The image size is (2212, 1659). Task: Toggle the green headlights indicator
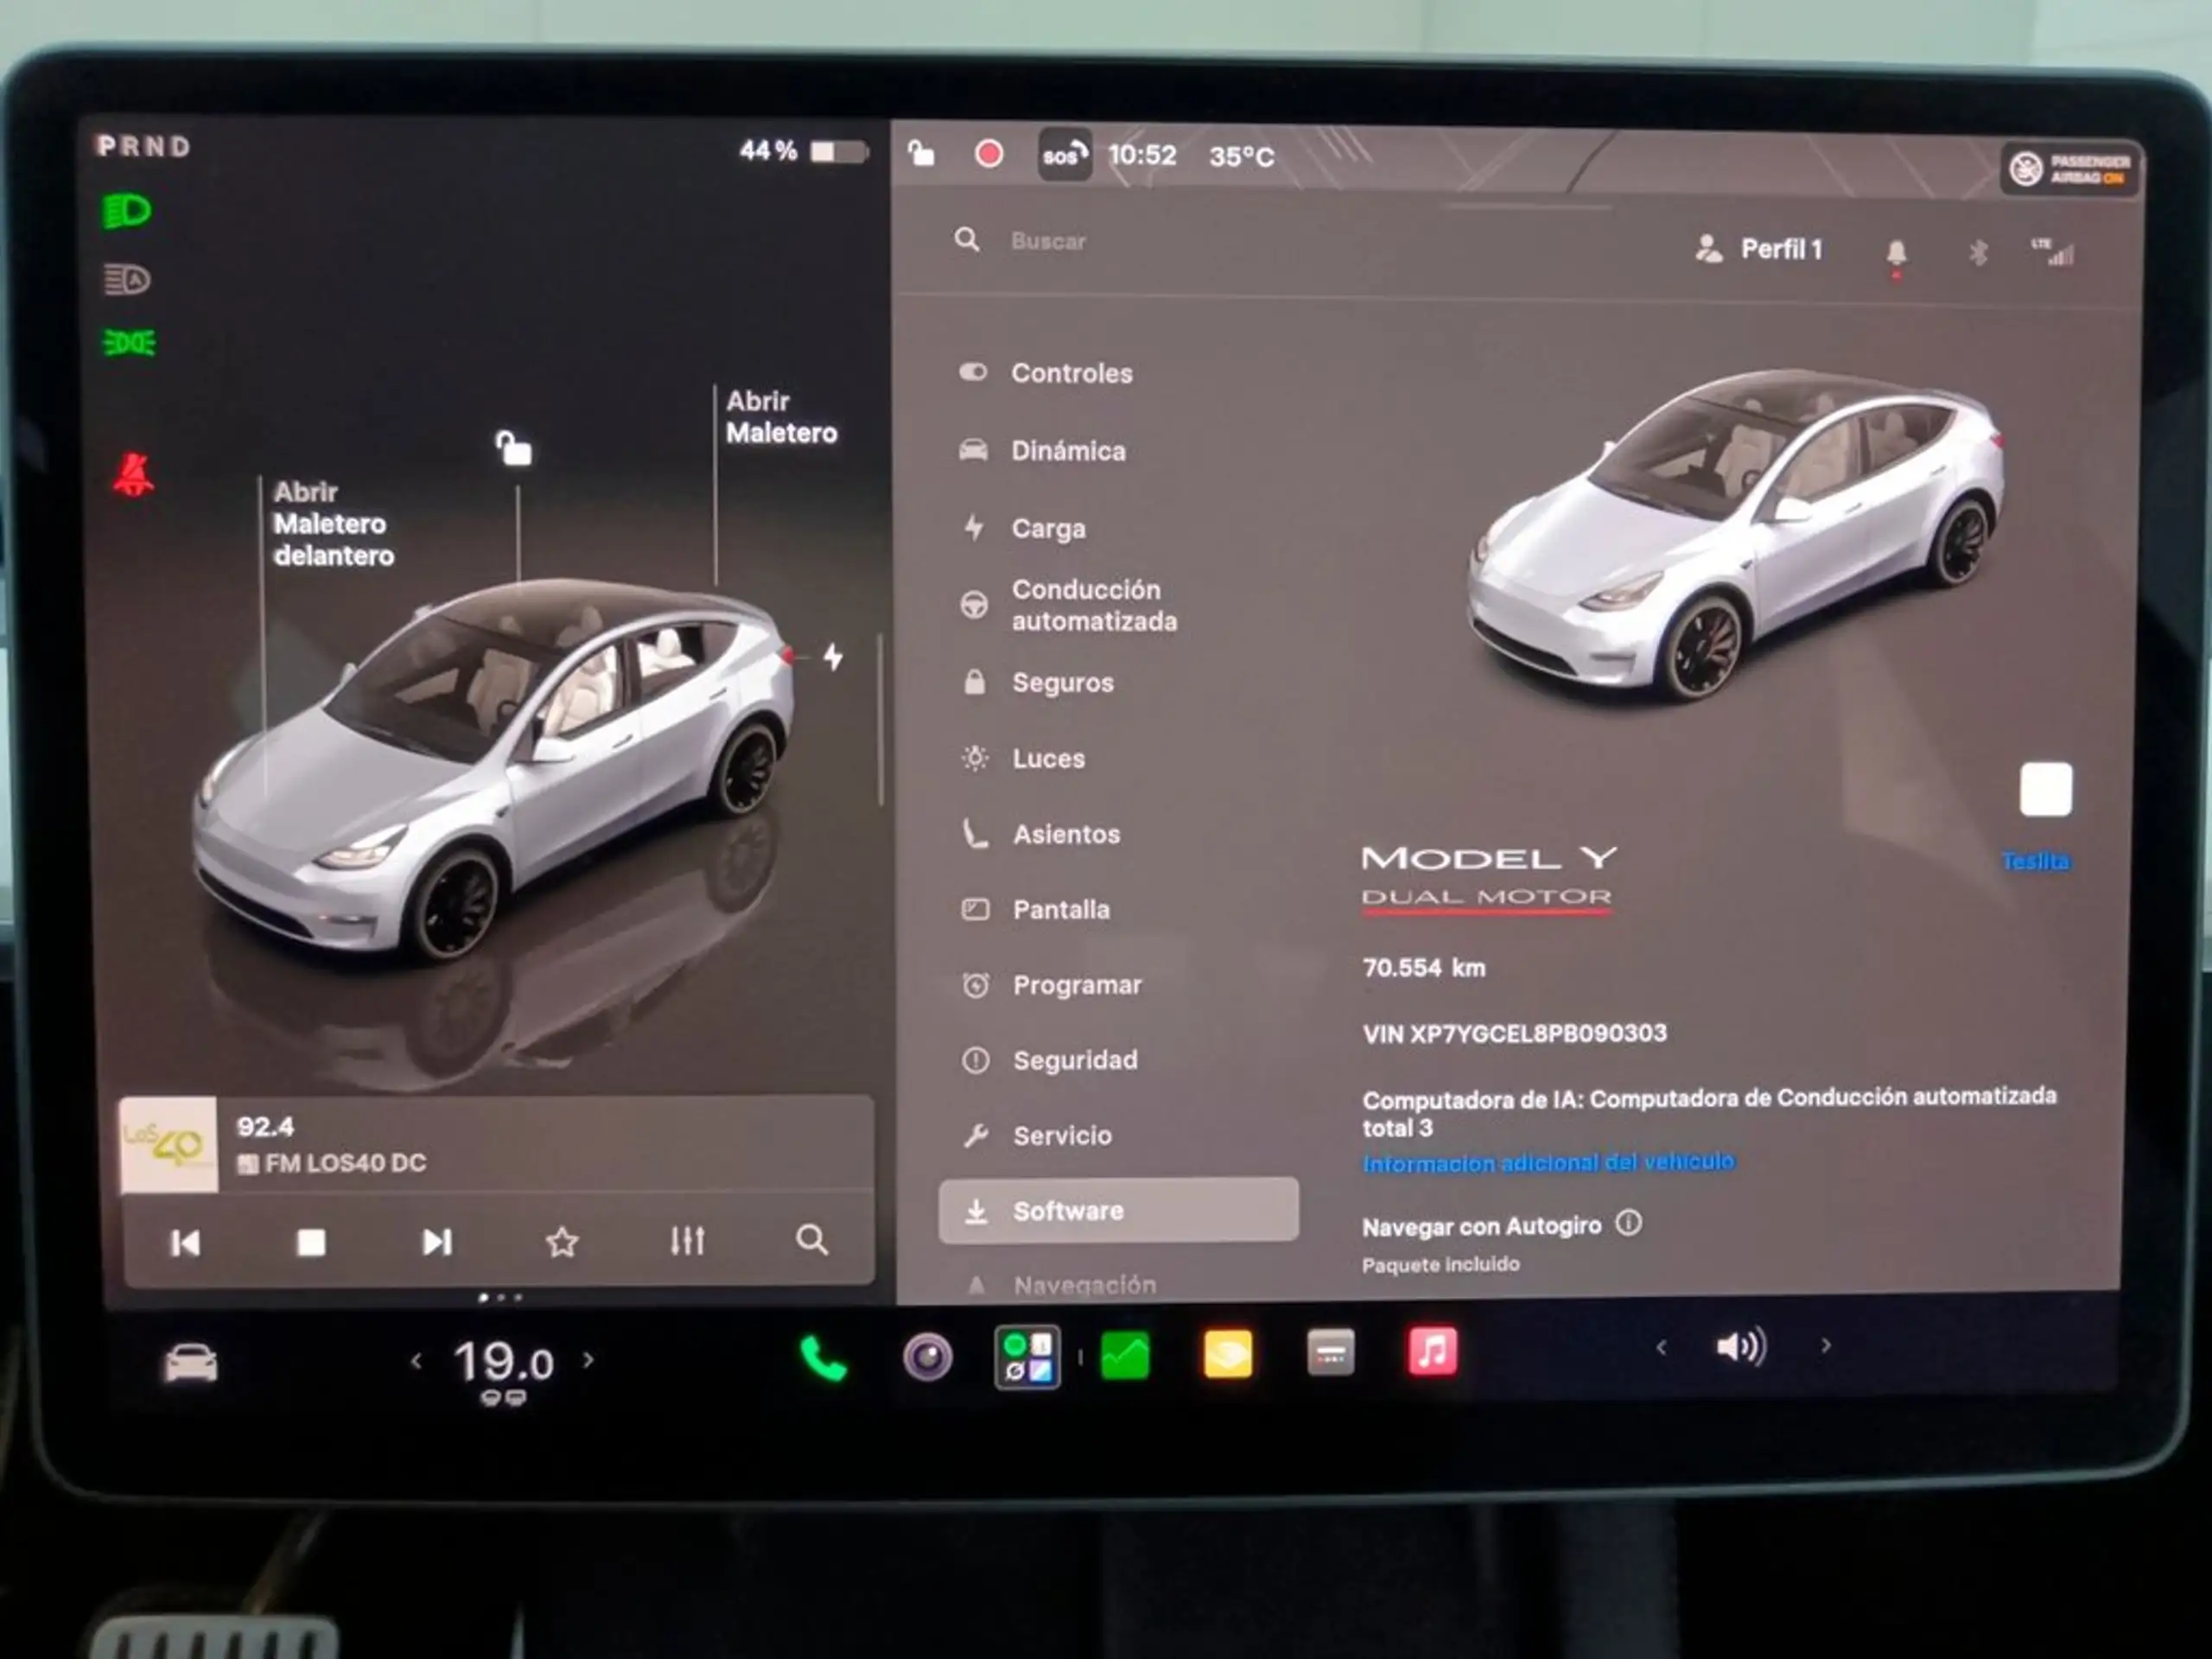coord(127,211)
